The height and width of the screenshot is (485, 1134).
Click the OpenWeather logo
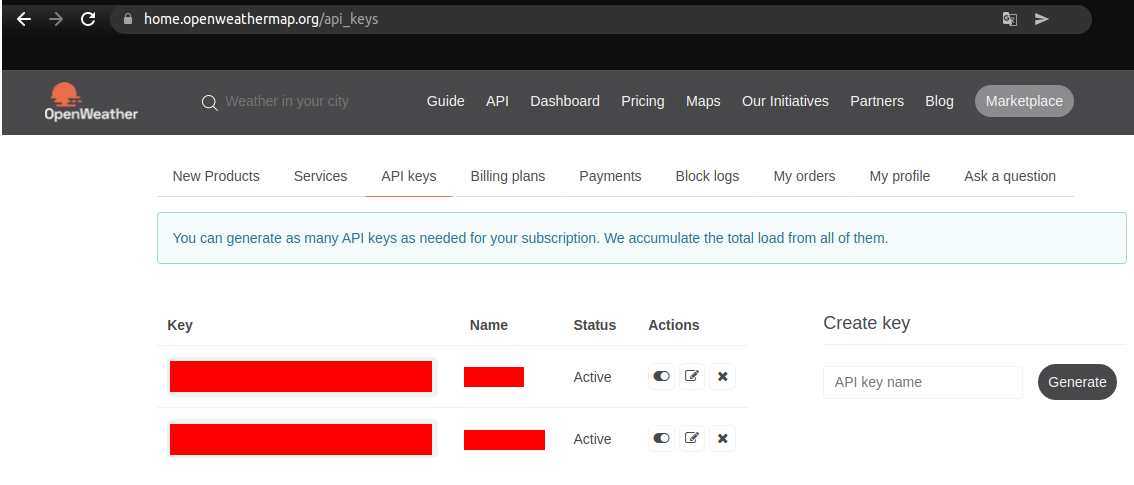[91, 101]
